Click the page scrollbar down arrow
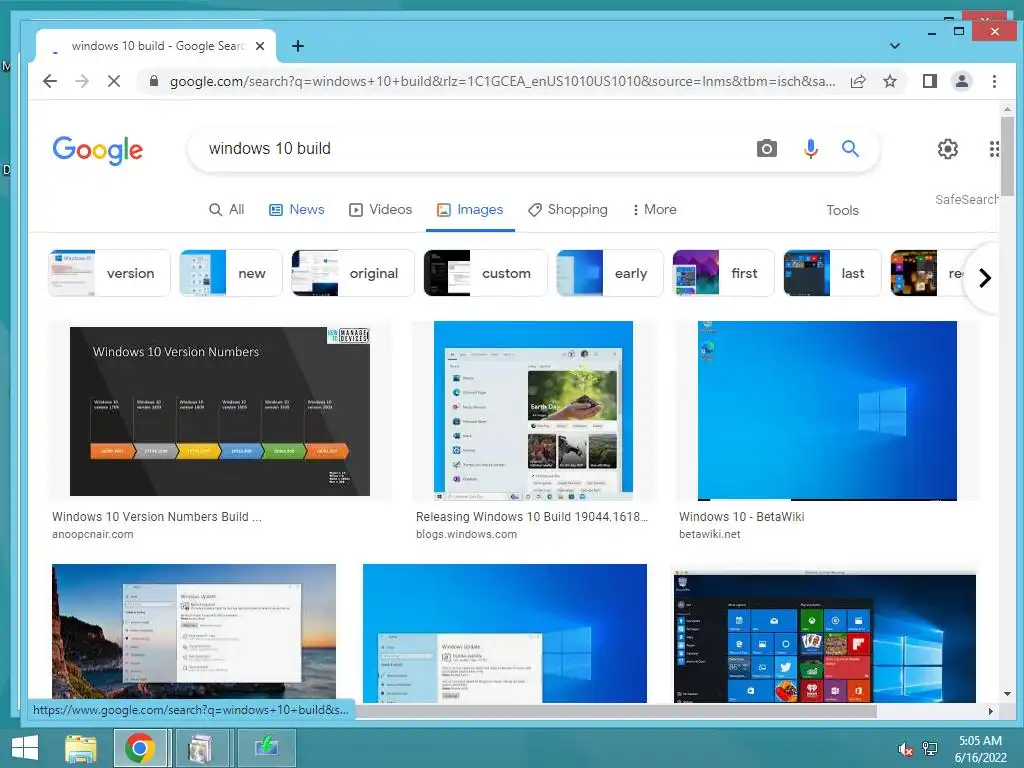 tap(1007, 694)
